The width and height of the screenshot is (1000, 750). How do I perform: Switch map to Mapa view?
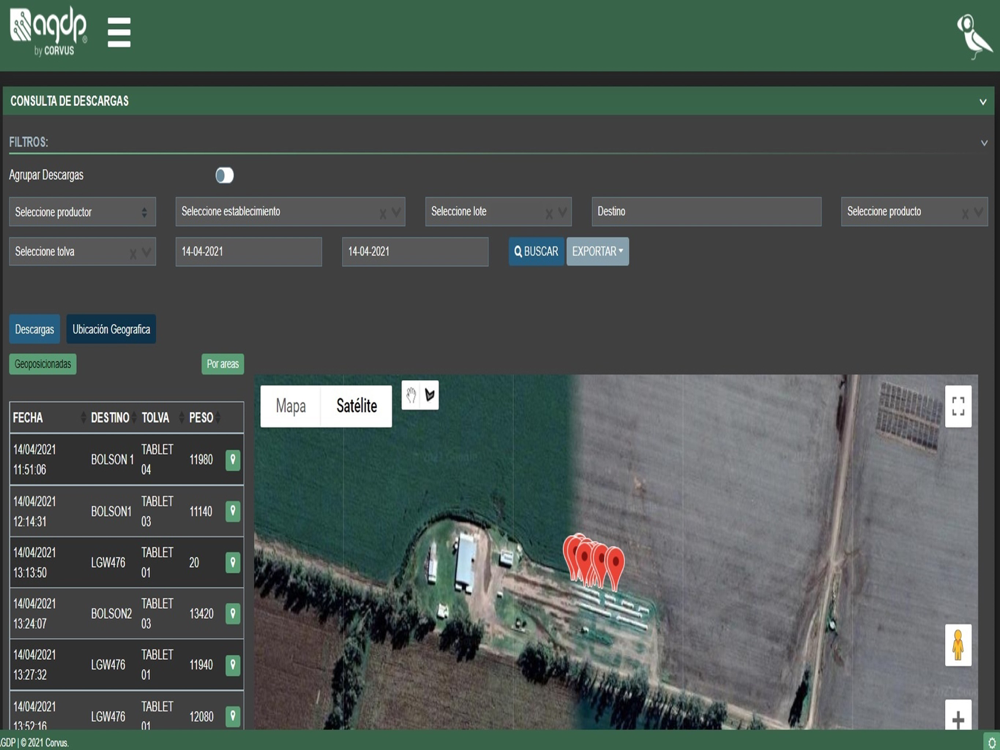tap(291, 406)
